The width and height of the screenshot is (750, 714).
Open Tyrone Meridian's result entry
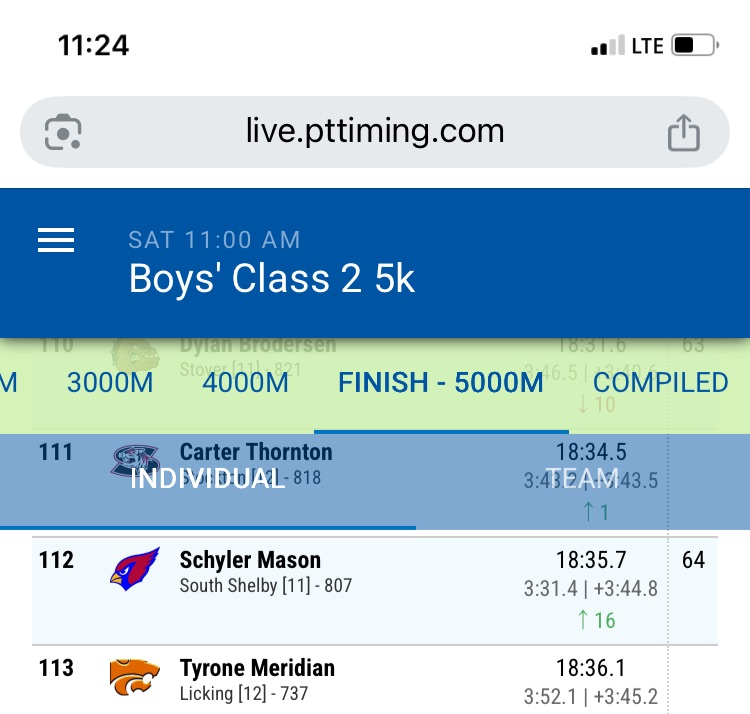pos(257,668)
